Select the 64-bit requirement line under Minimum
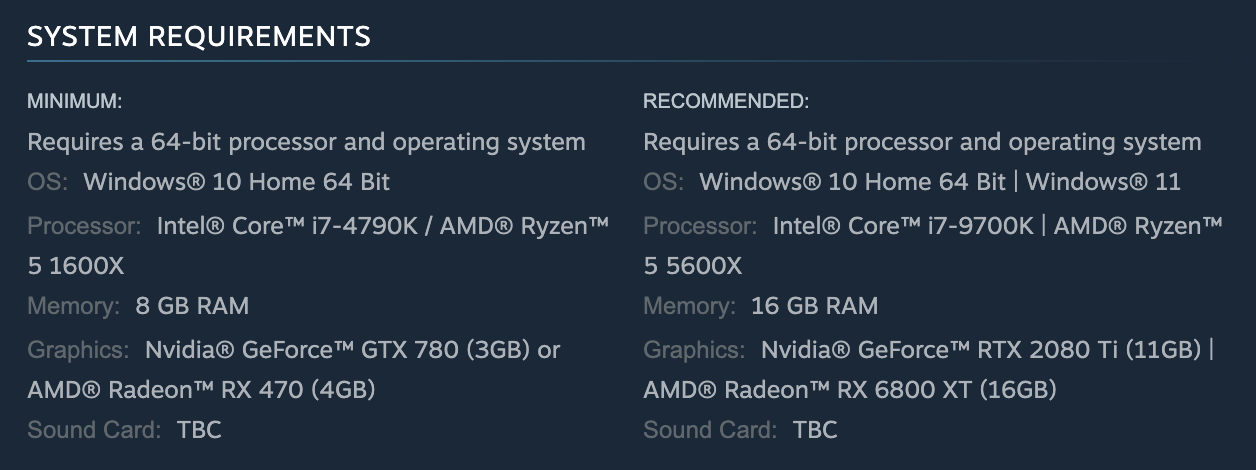1256x470 pixels. [x=306, y=142]
